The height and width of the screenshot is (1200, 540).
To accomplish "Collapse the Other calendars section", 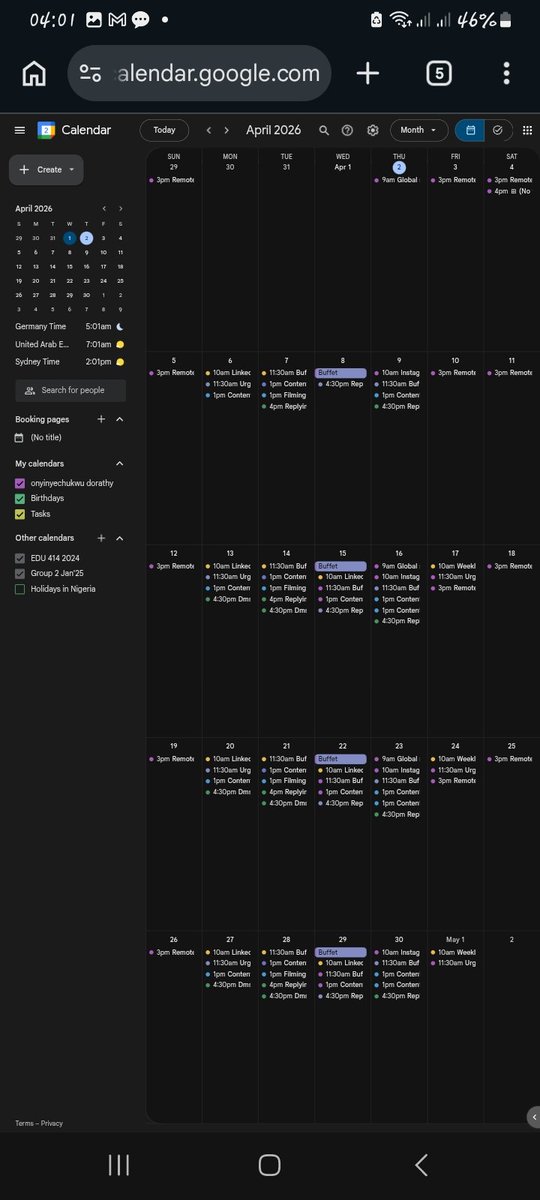I will click(120, 538).
